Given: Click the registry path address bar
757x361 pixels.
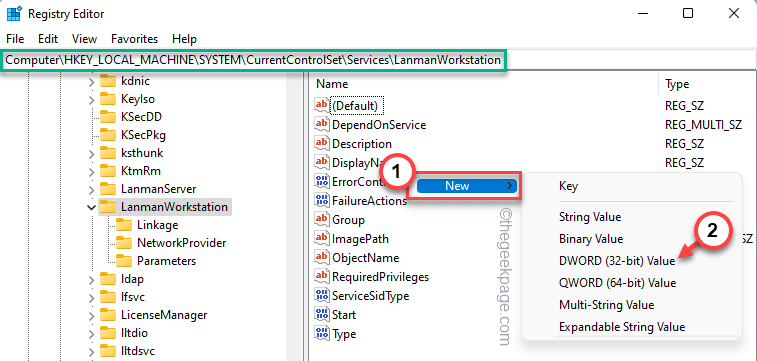Looking at the screenshot, I should pyautogui.click(x=378, y=60).
